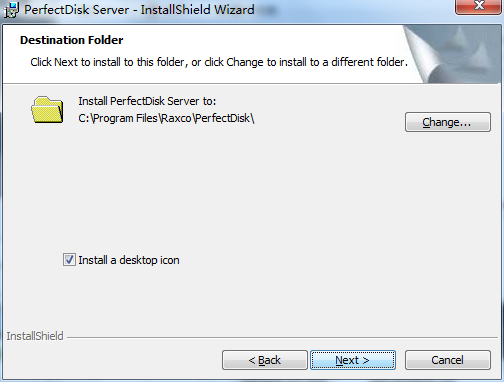Click the installer icon in the title bar
The image size is (504, 382).
[x=11, y=10]
